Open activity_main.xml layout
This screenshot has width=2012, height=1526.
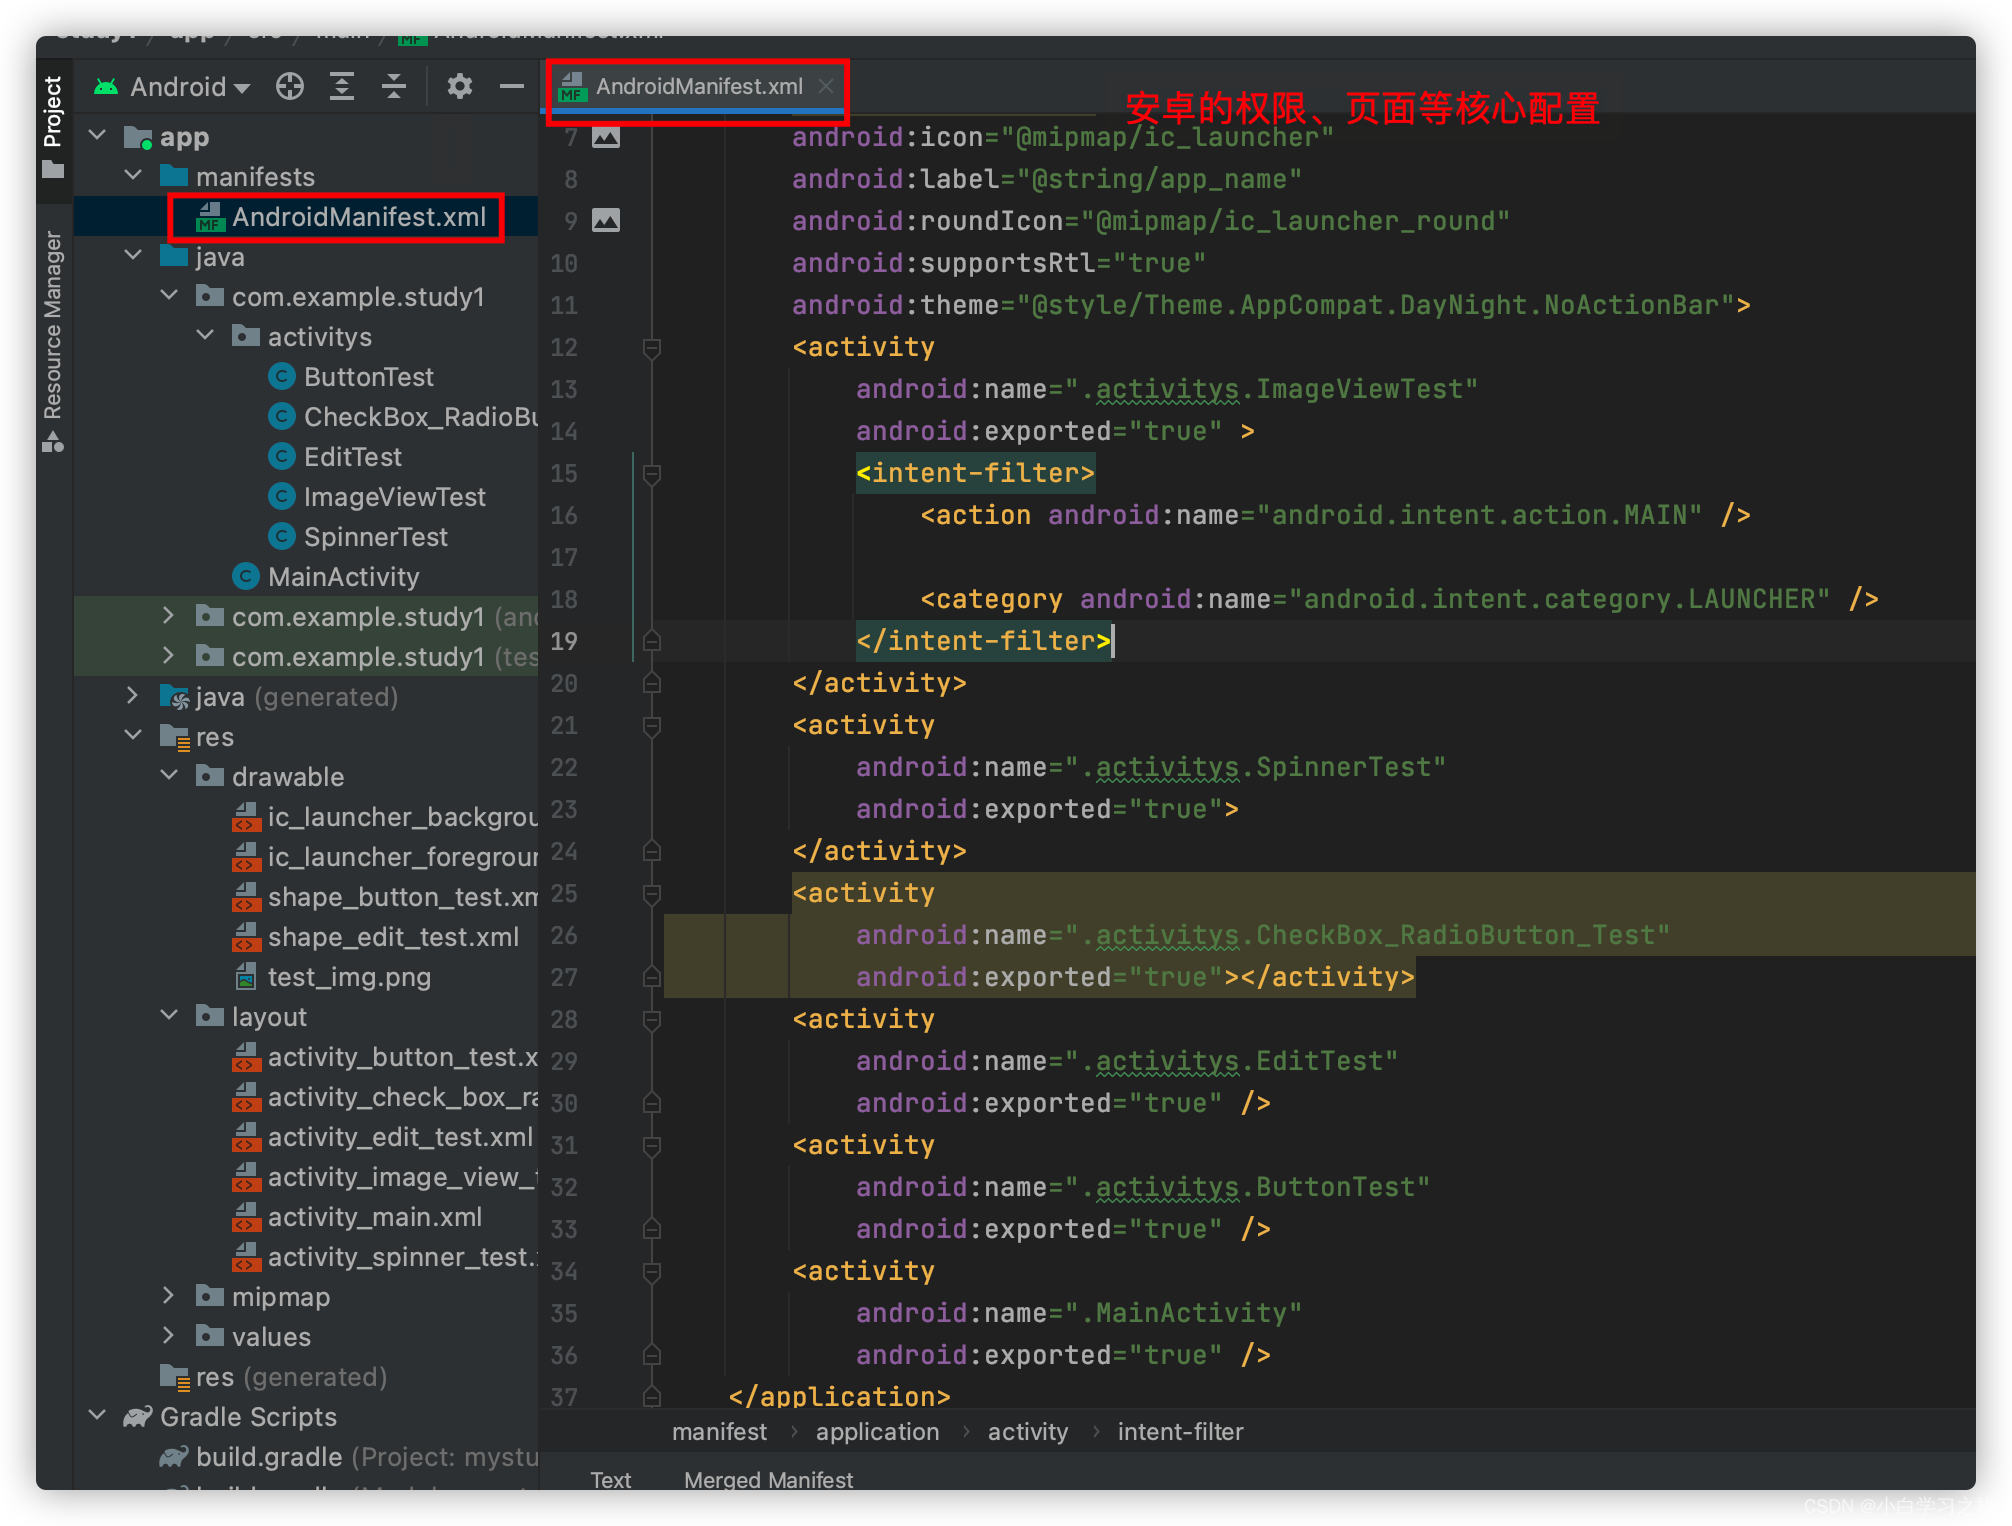tap(358, 1217)
